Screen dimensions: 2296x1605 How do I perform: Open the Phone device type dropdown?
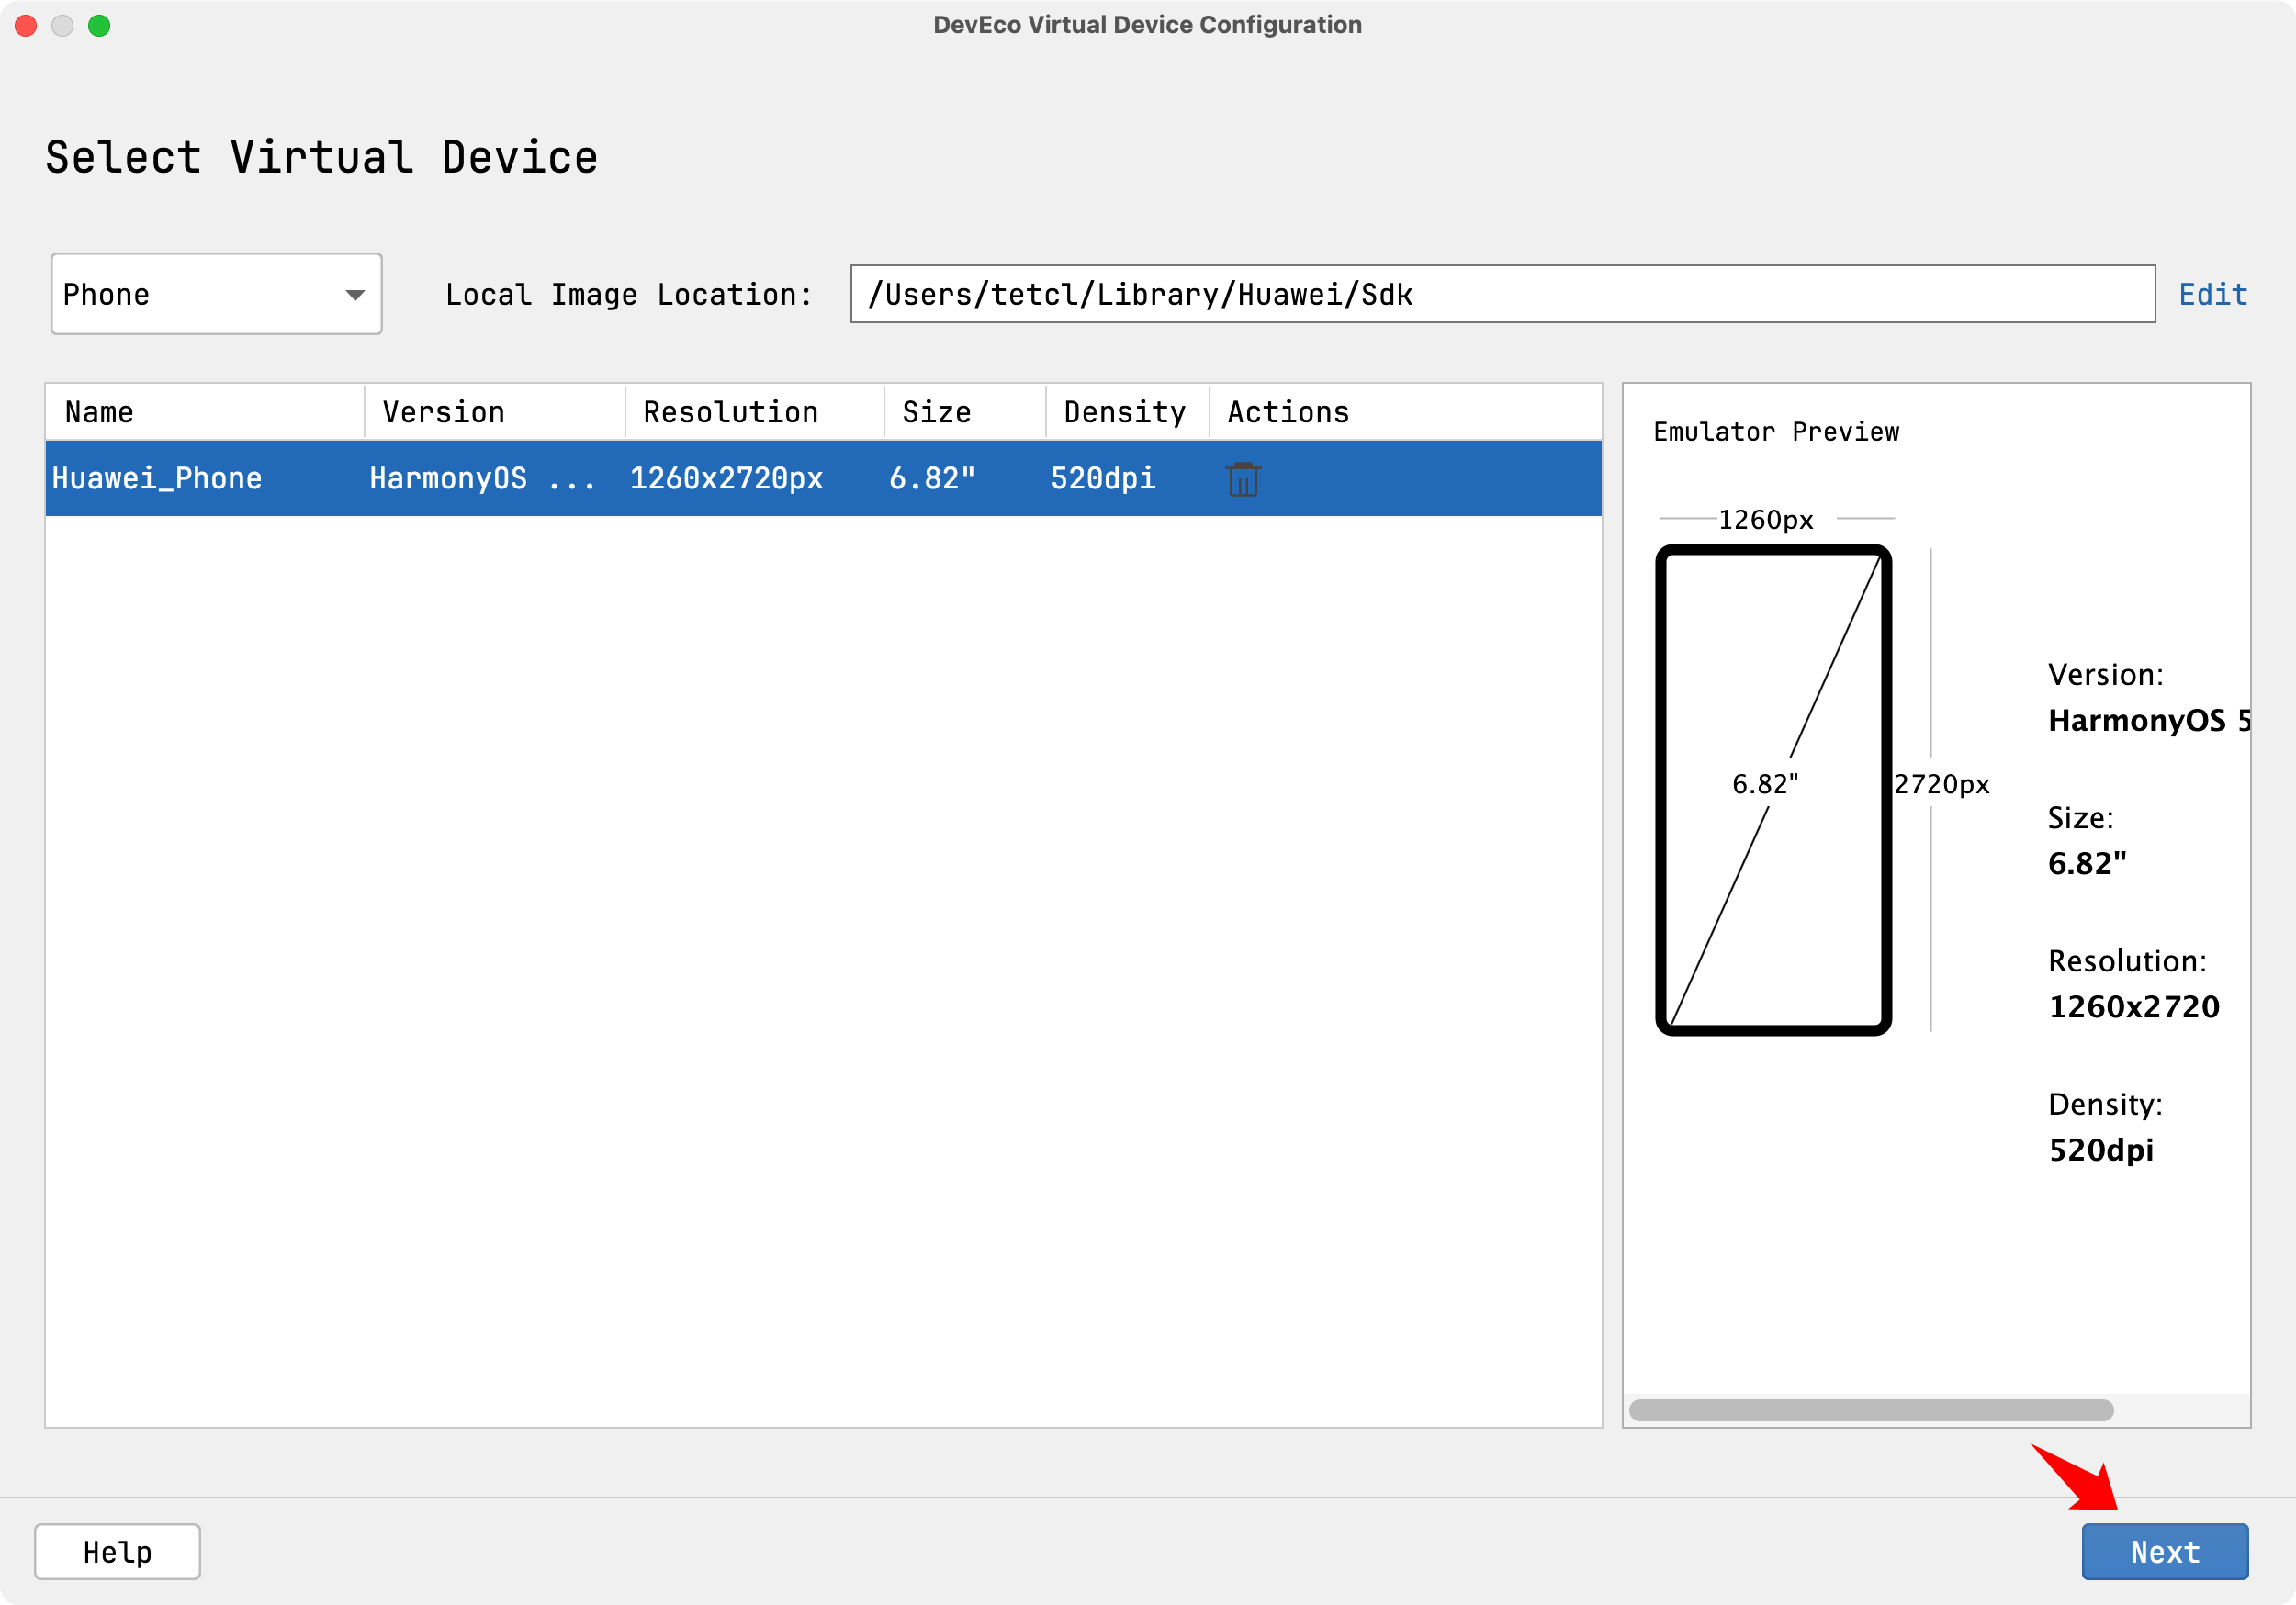pyautogui.click(x=216, y=294)
